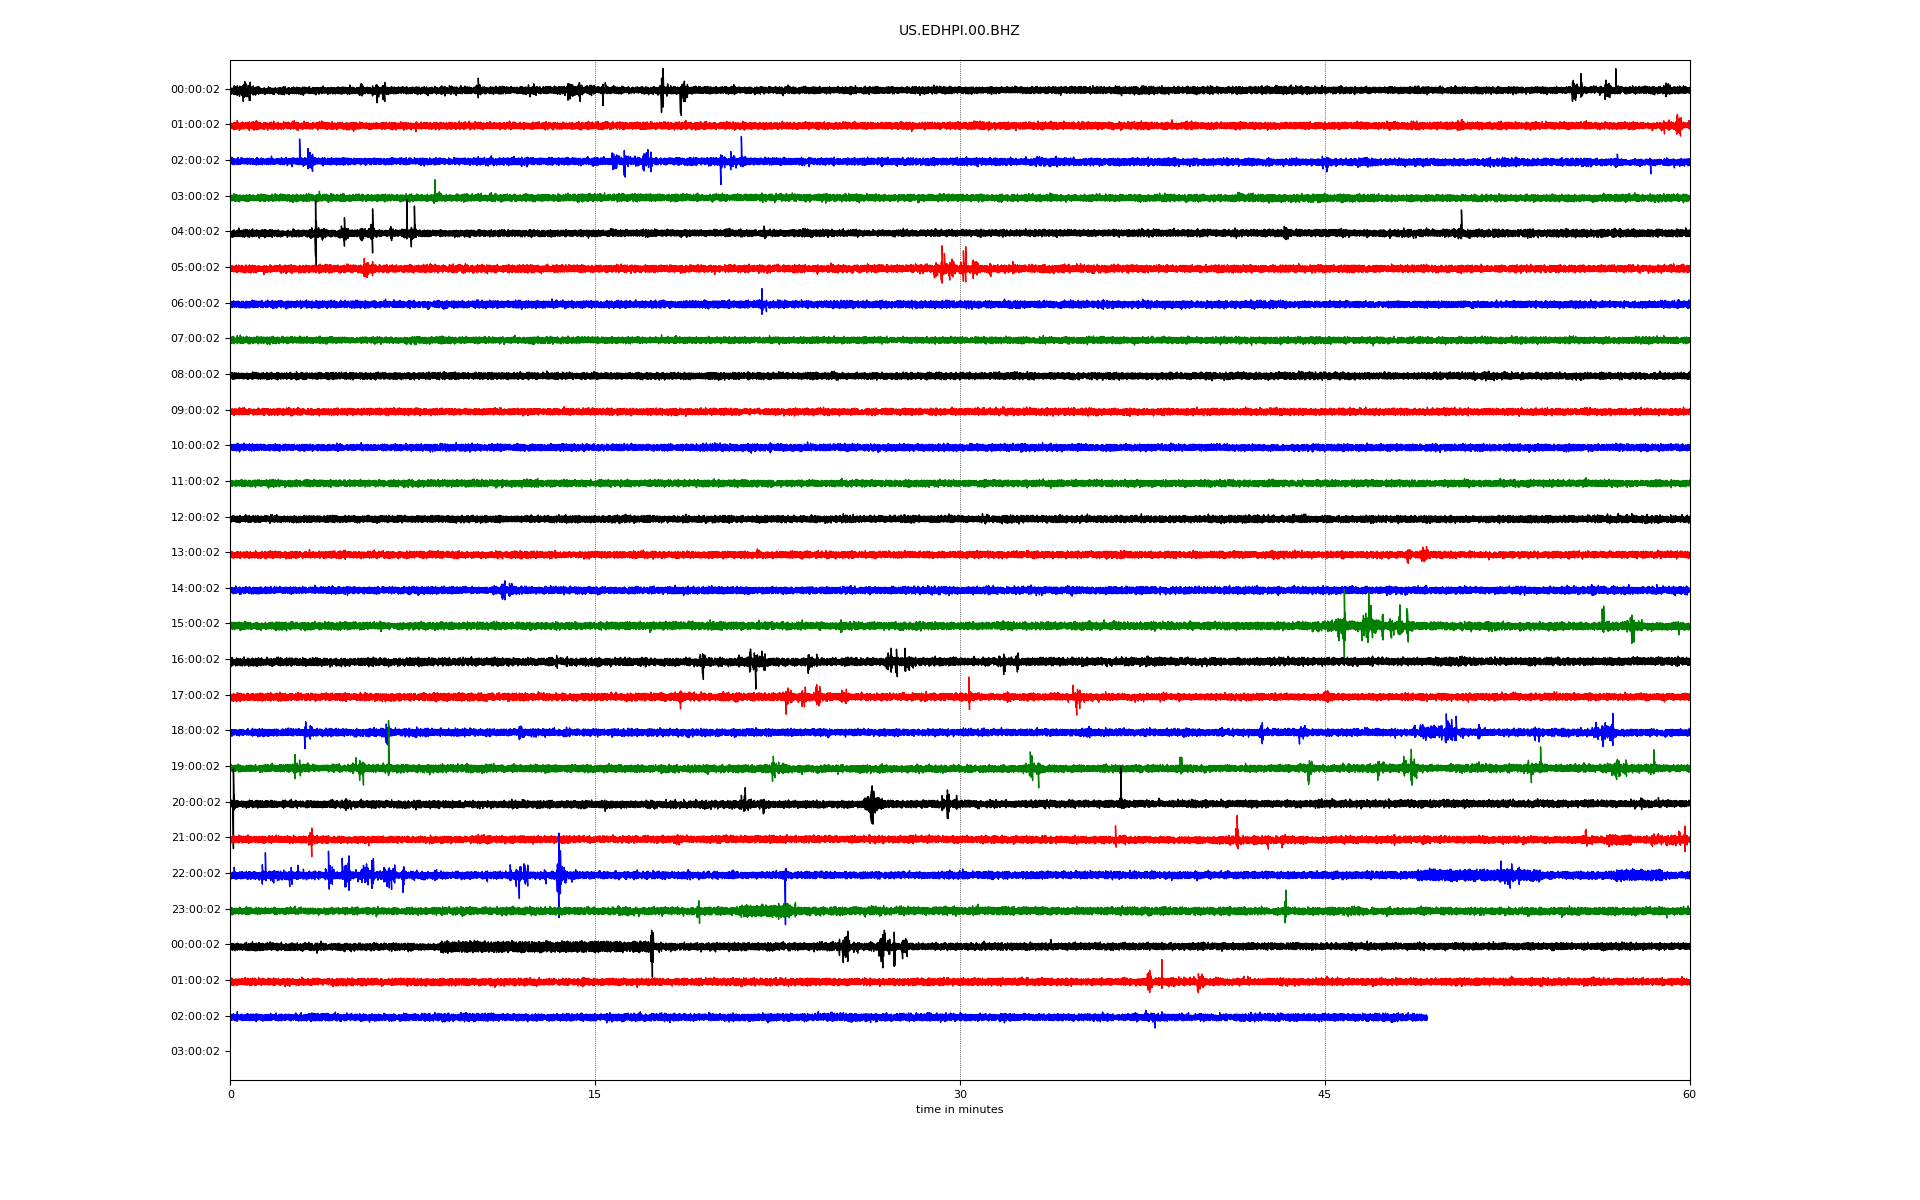Click the 08:00:02 row time label

point(195,375)
